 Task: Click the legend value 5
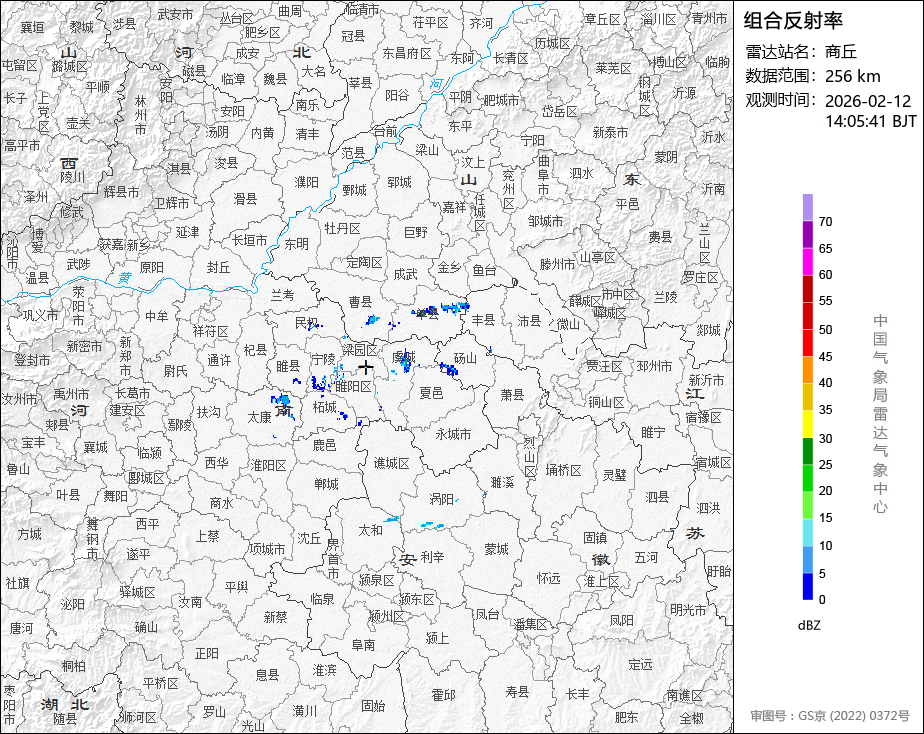coord(822,573)
